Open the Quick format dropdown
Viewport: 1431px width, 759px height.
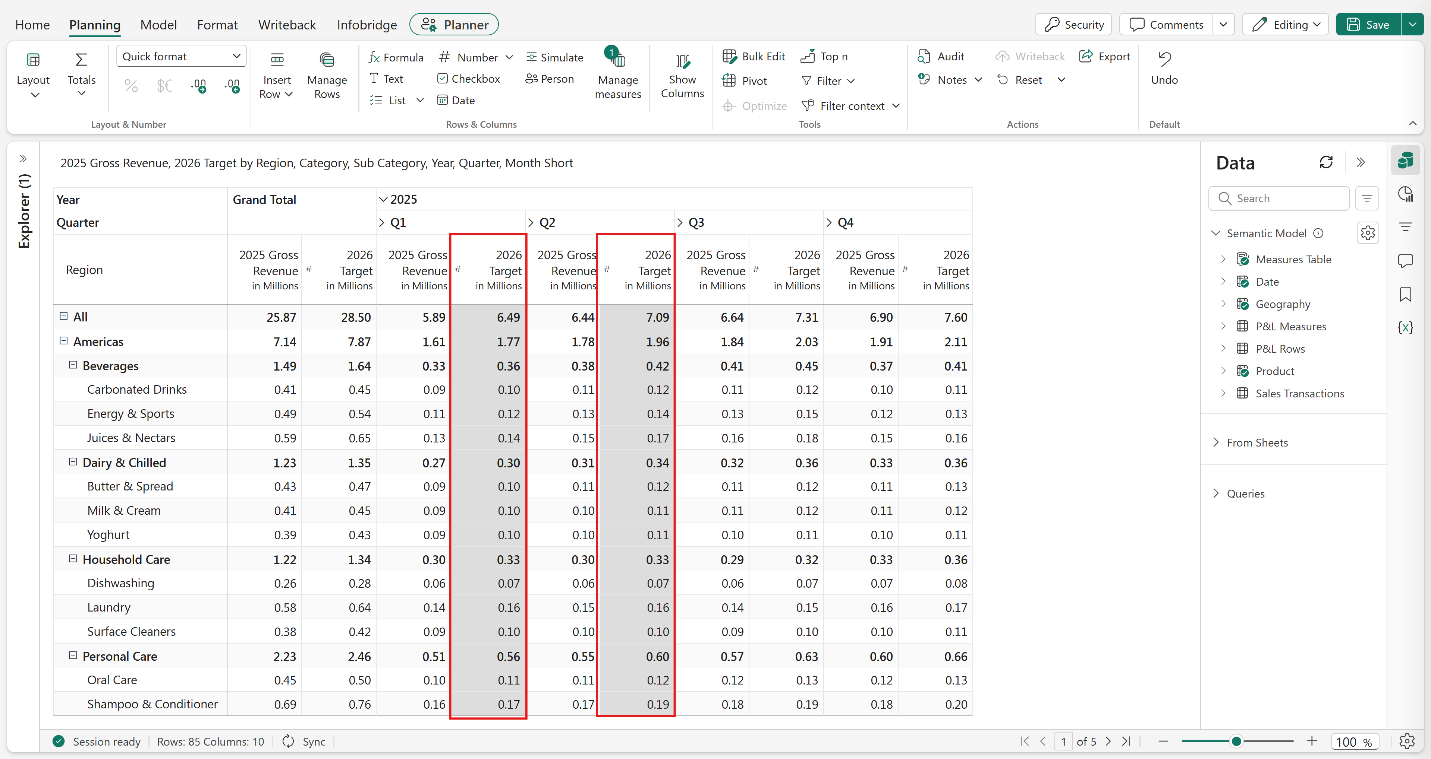click(181, 57)
